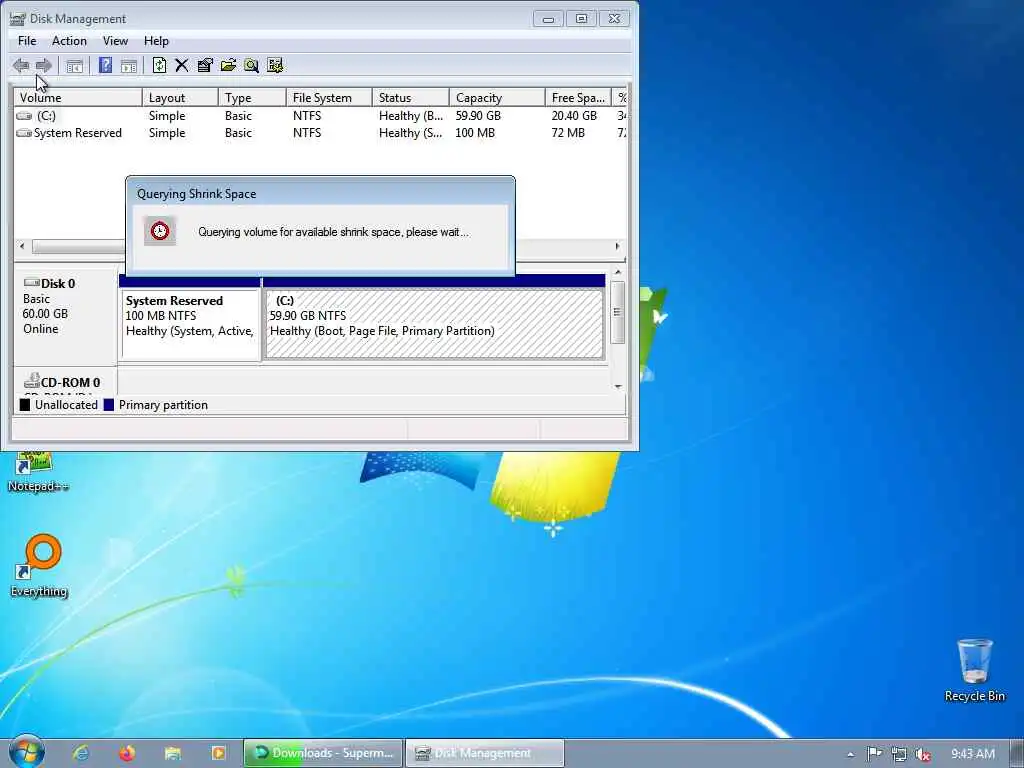Image resolution: width=1024 pixels, height=768 pixels.
Task: Click the Disk Management taskbar button
Action: pos(484,753)
